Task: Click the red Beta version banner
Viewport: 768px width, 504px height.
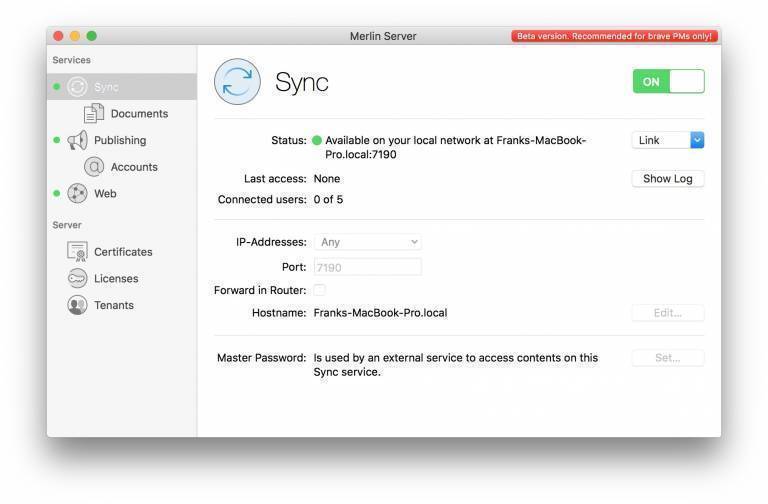Action: coord(614,36)
